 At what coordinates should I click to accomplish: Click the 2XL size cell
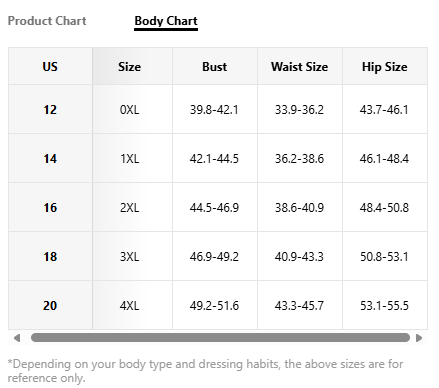(x=132, y=207)
